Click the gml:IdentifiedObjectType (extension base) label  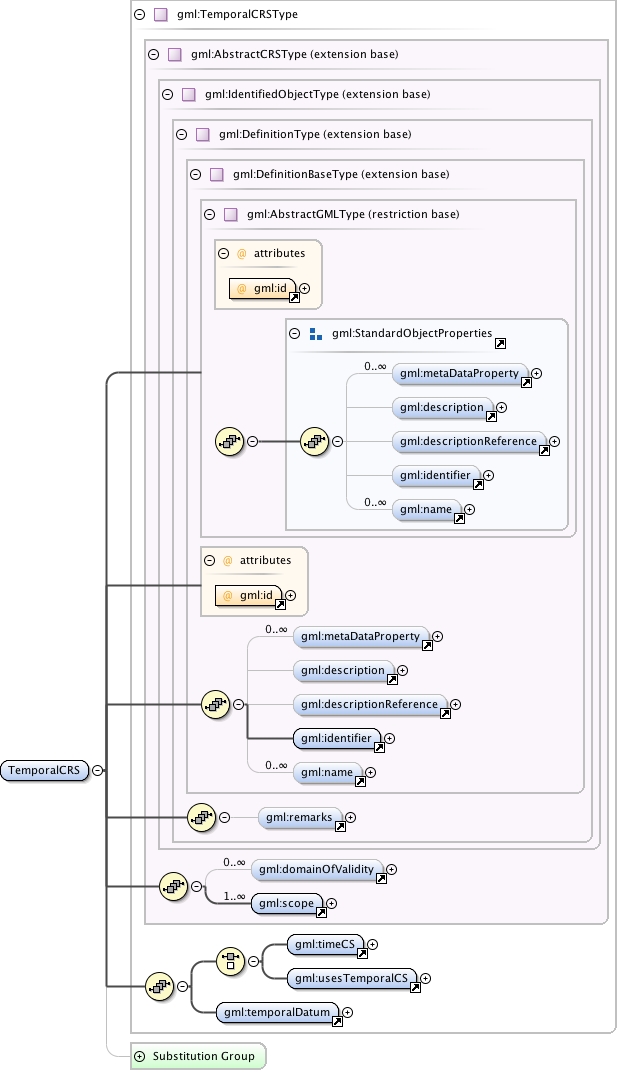pos(318,94)
